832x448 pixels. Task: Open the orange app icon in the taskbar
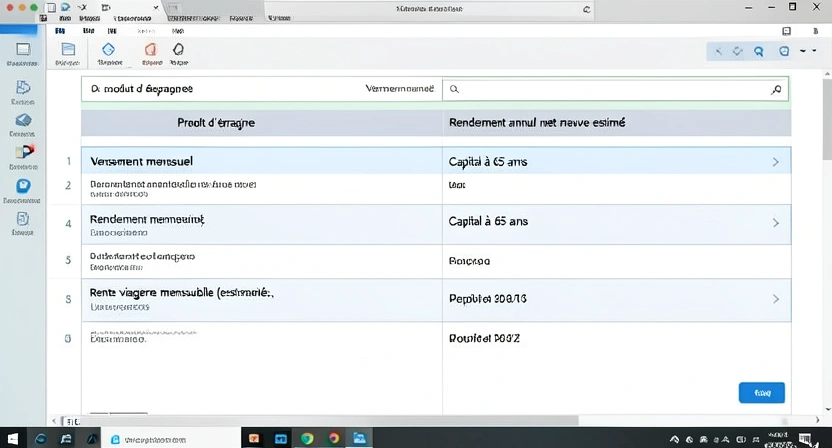[254, 438]
